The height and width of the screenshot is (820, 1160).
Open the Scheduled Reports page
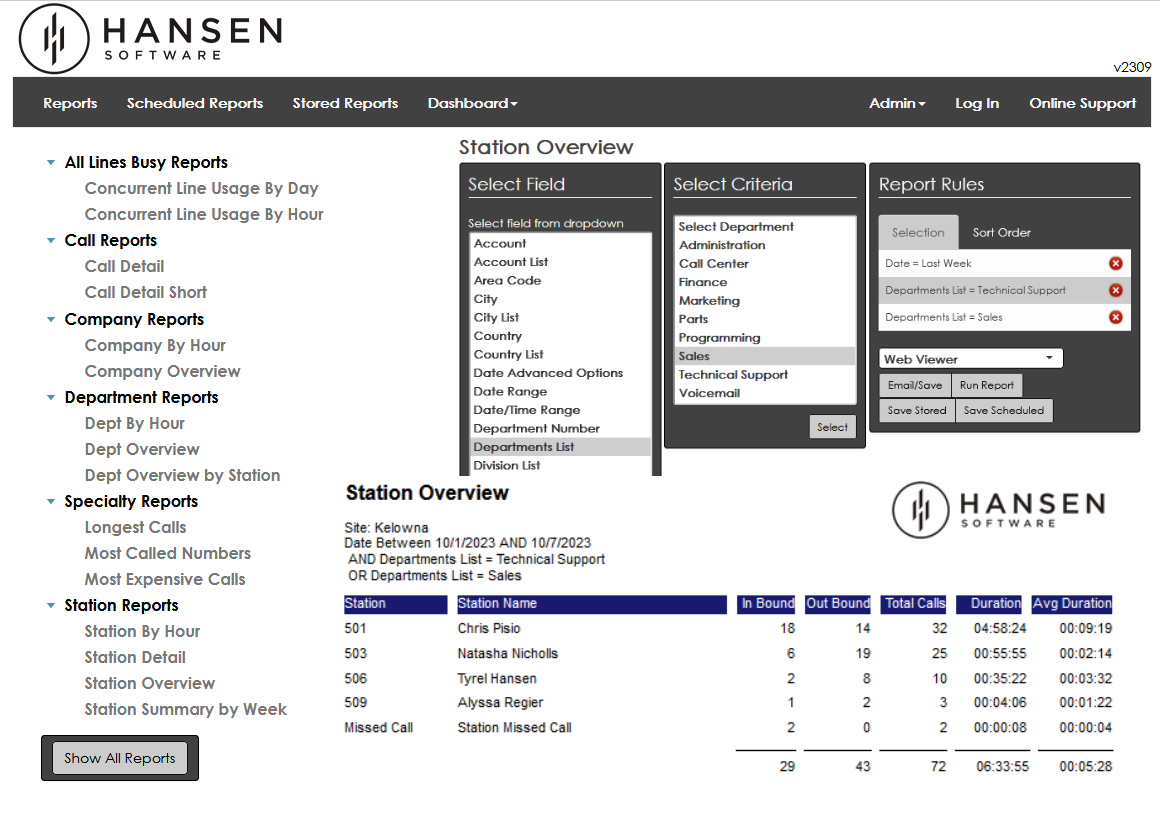coord(195,103)
